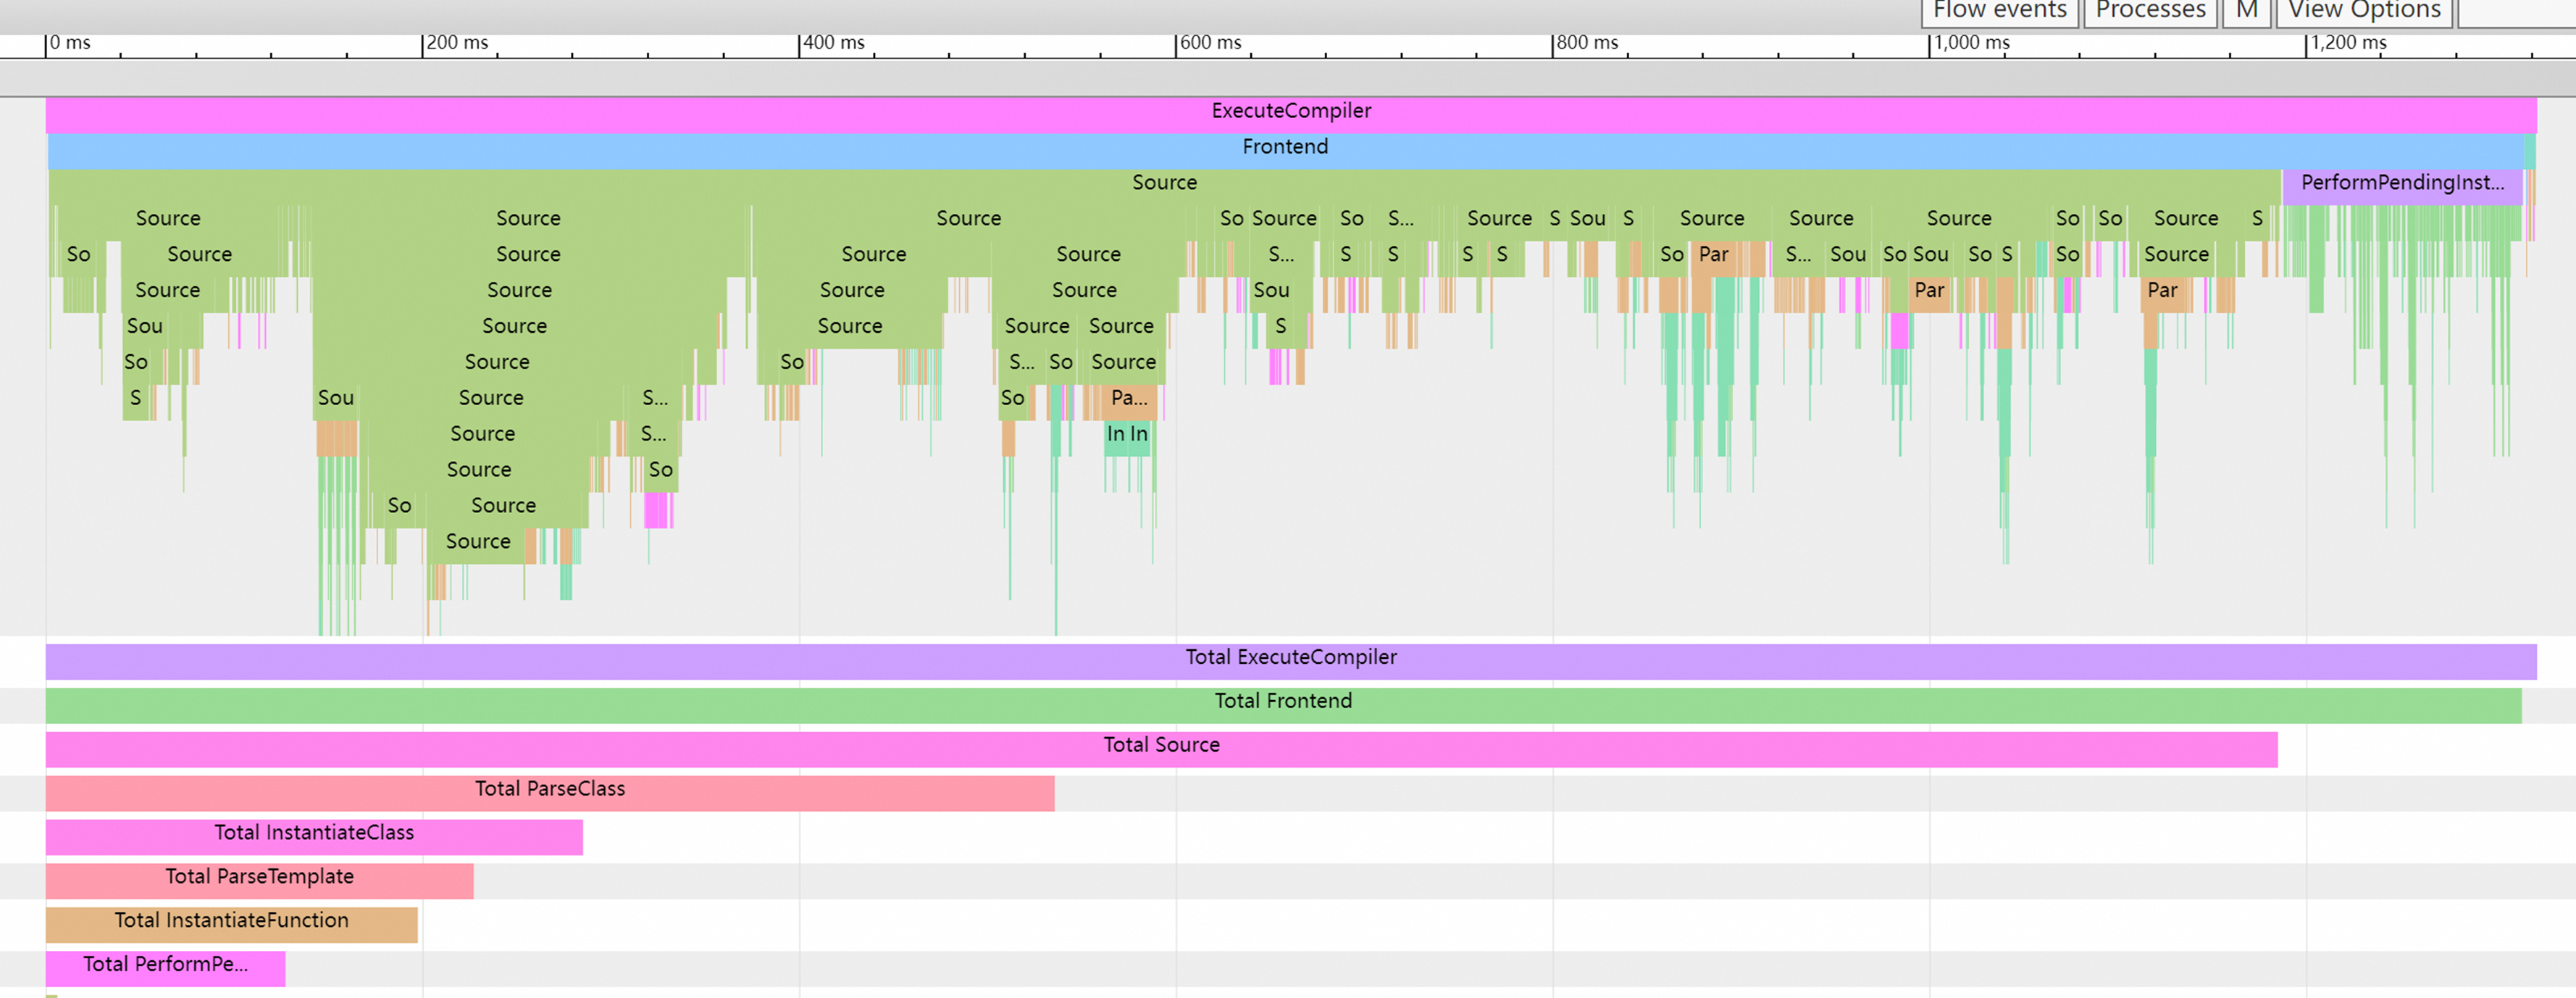Click the Total InstantiateClass bar
Image resolution: width=2576 pixels, height=998 pixels.
point(314,834)
